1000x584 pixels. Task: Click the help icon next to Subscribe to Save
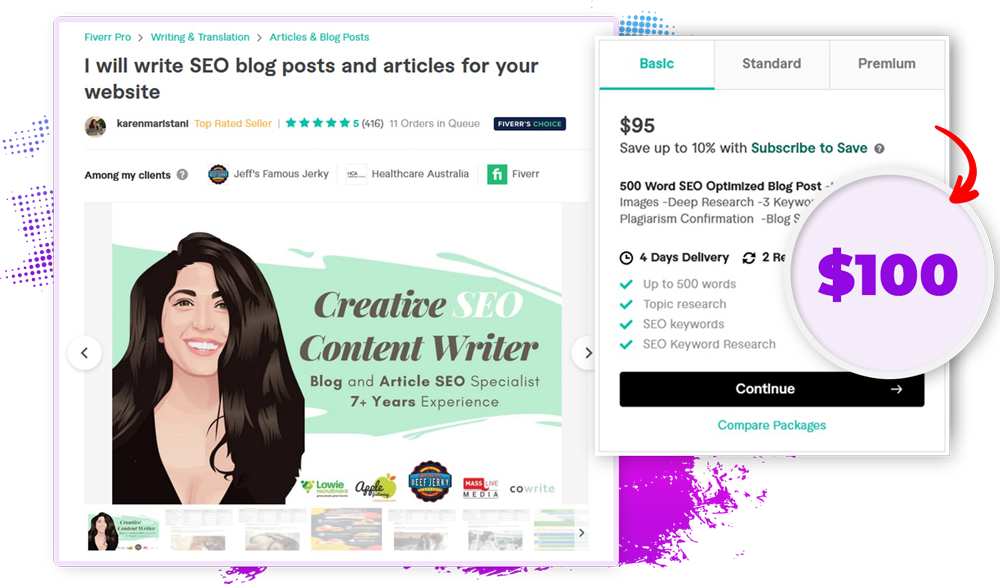click(x=879, y=149)
